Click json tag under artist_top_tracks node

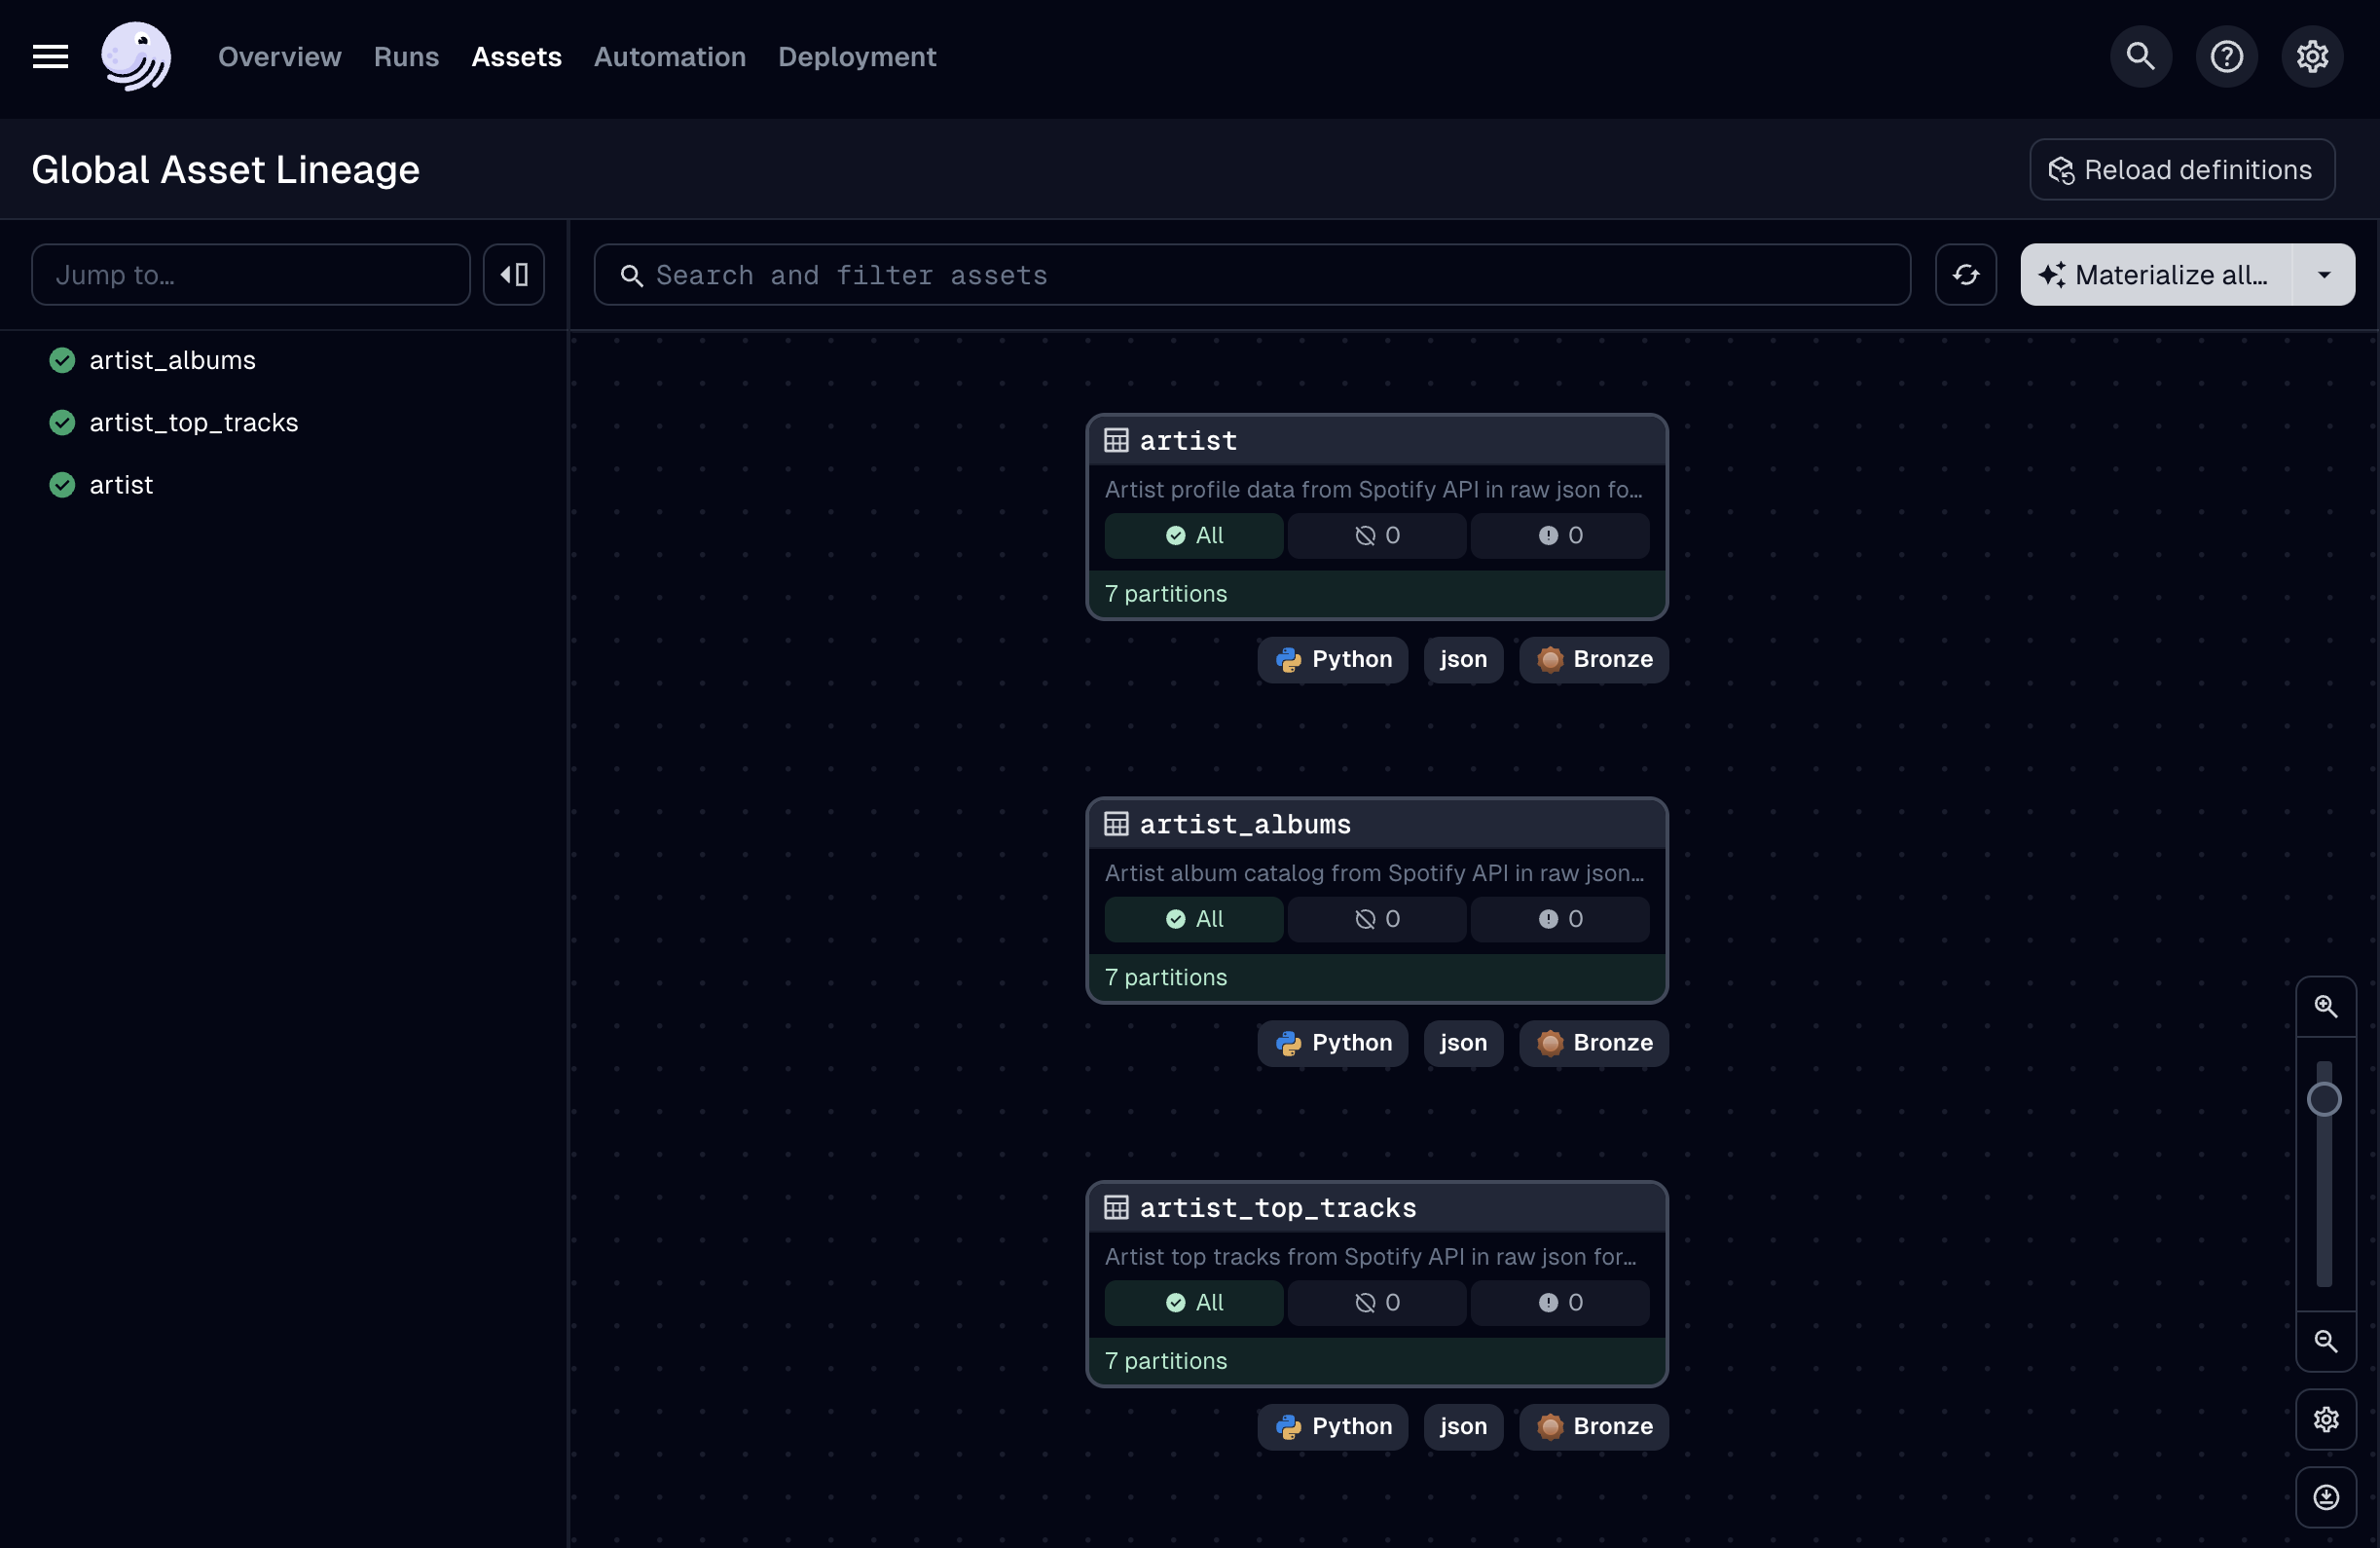[x=1463, y=1427]
